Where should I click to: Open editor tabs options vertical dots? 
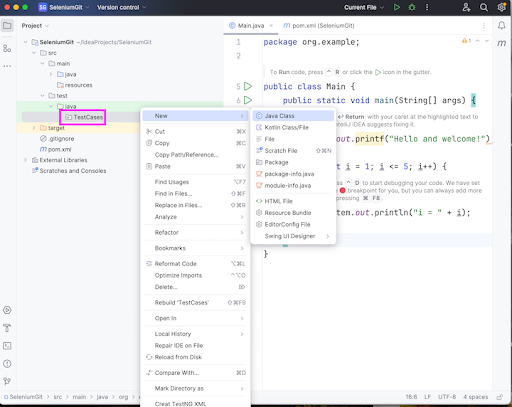click(x=484, y=26)
